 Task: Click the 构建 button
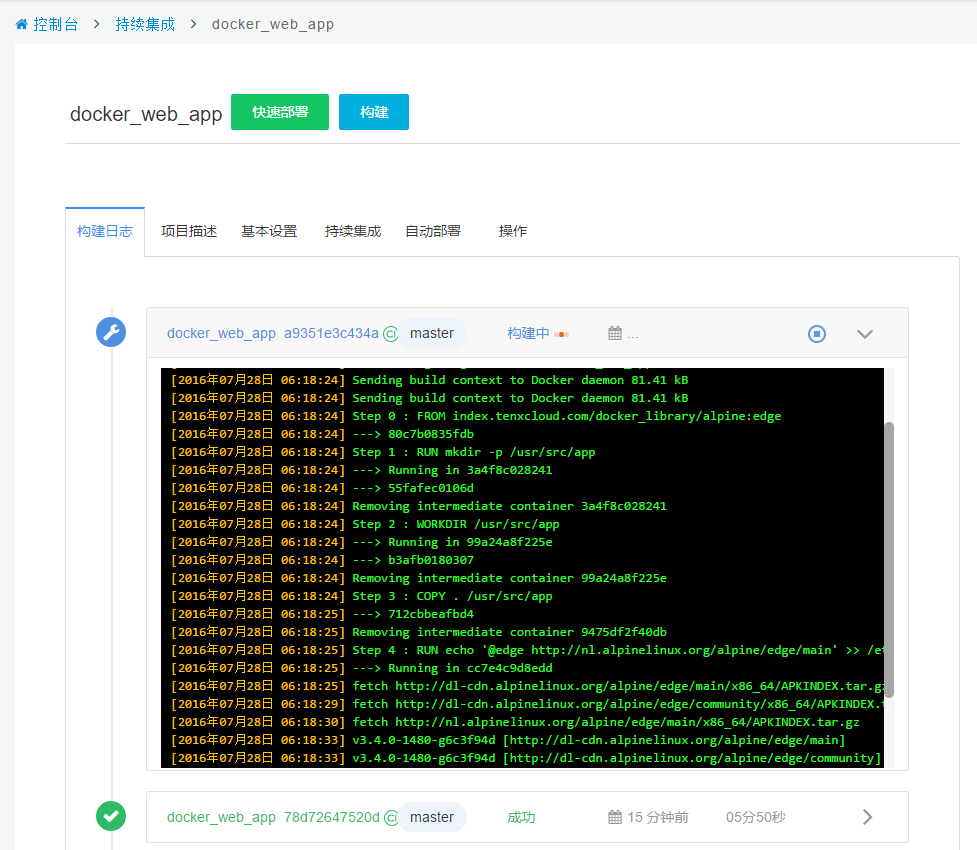click(x=373, y=112)
